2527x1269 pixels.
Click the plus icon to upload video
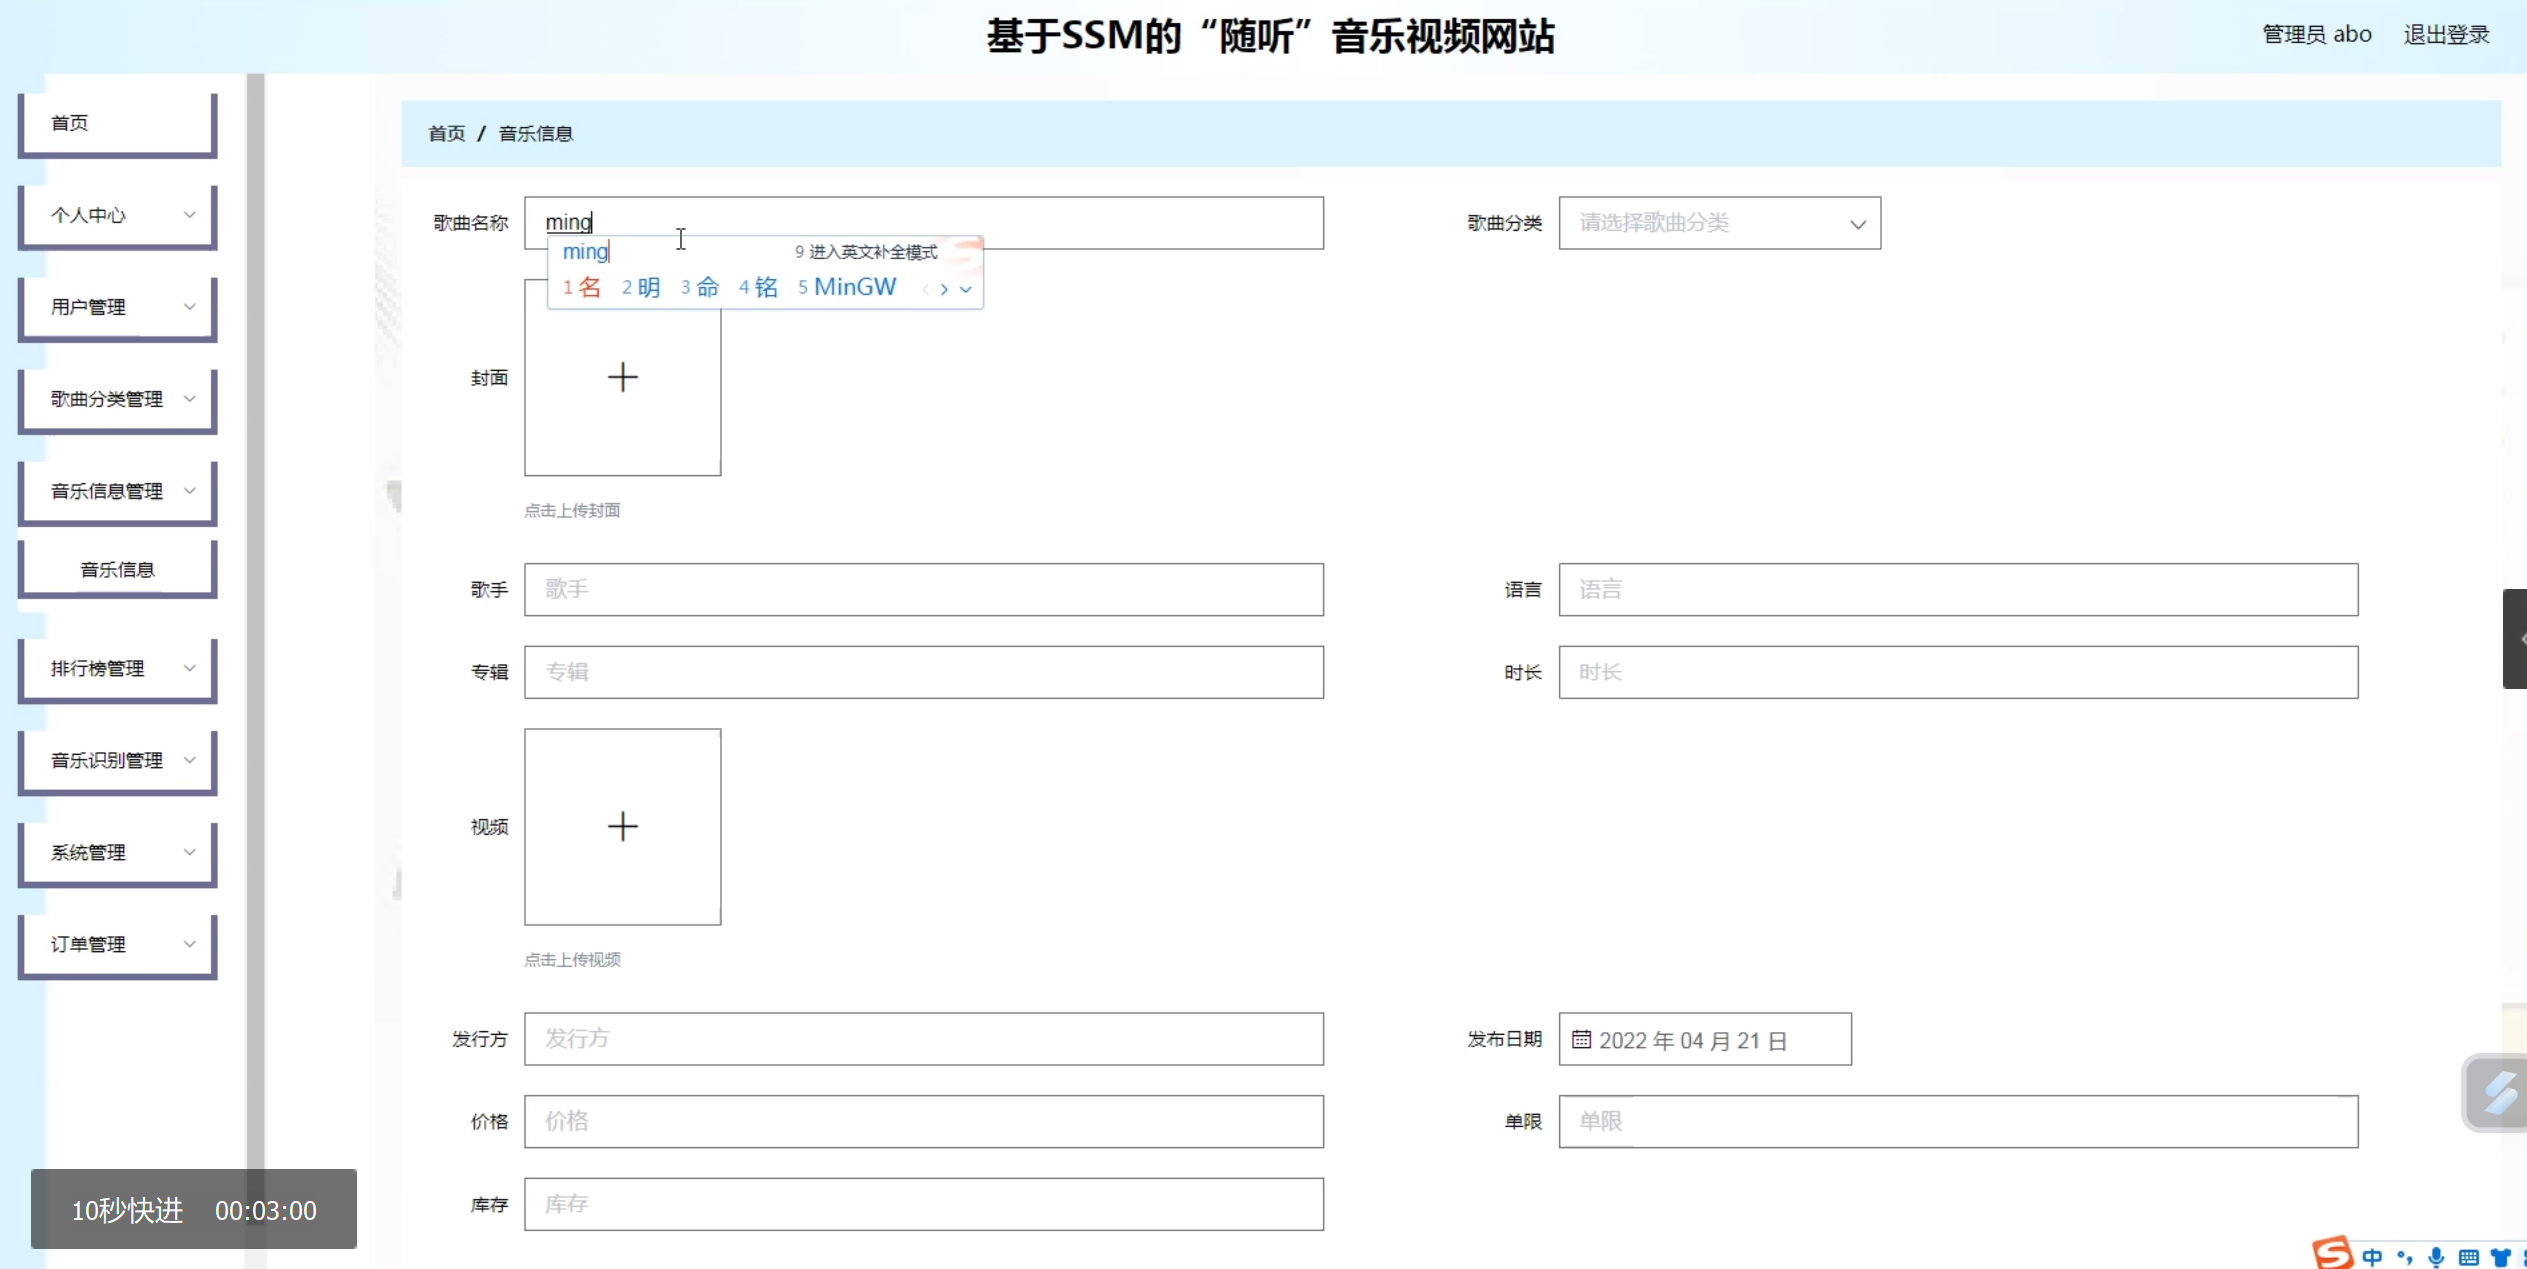(x=622, y=826)
